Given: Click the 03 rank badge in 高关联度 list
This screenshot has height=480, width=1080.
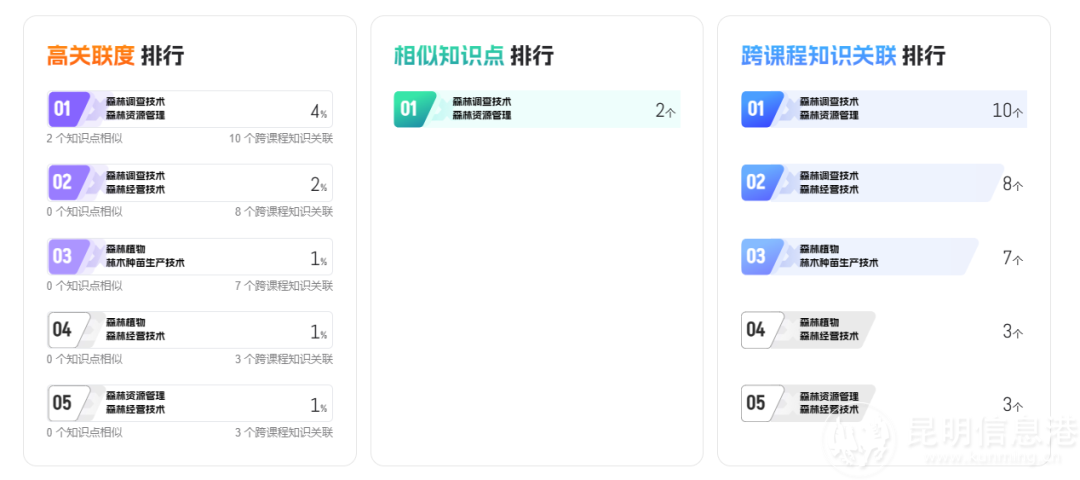Looking at the screenshot, I should click(64, 256).
